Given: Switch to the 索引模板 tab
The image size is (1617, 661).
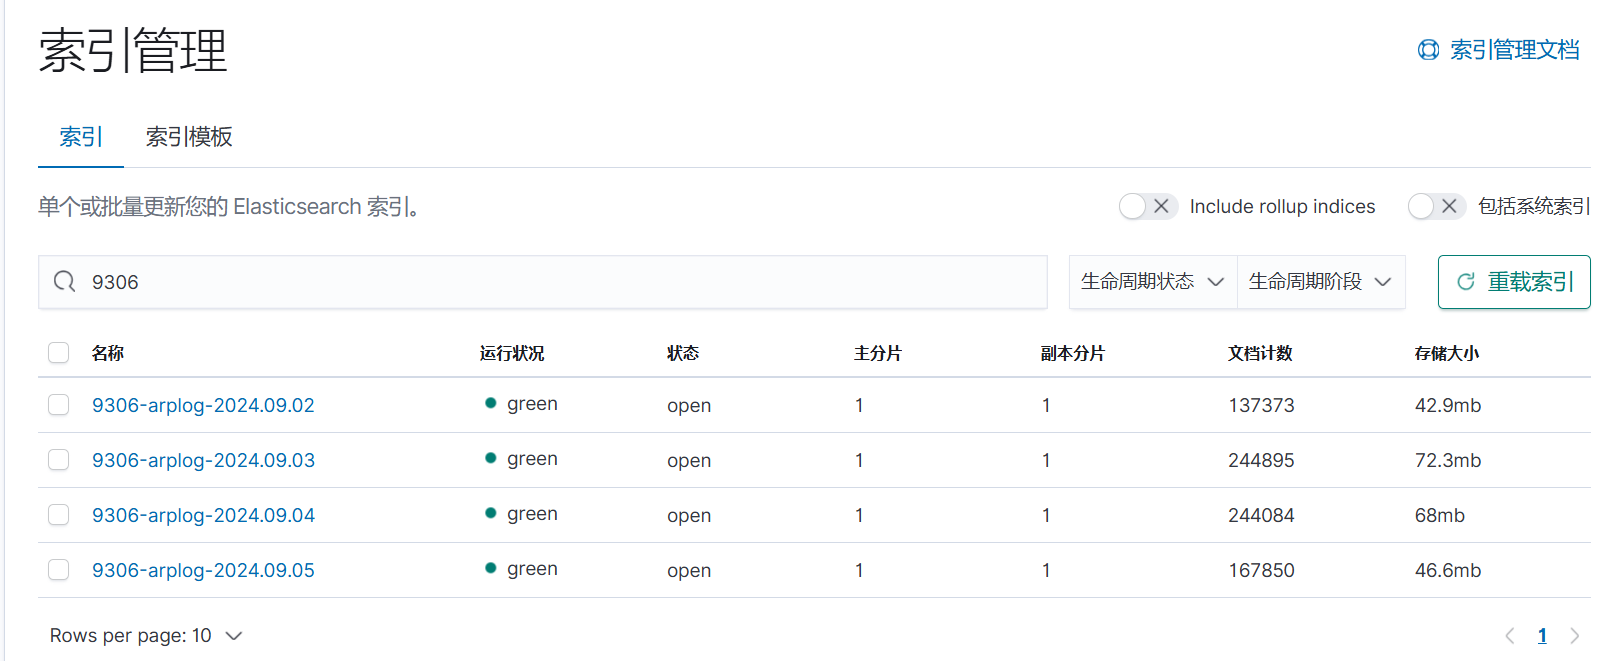Looking at the screenshot, I should (189, 137).
